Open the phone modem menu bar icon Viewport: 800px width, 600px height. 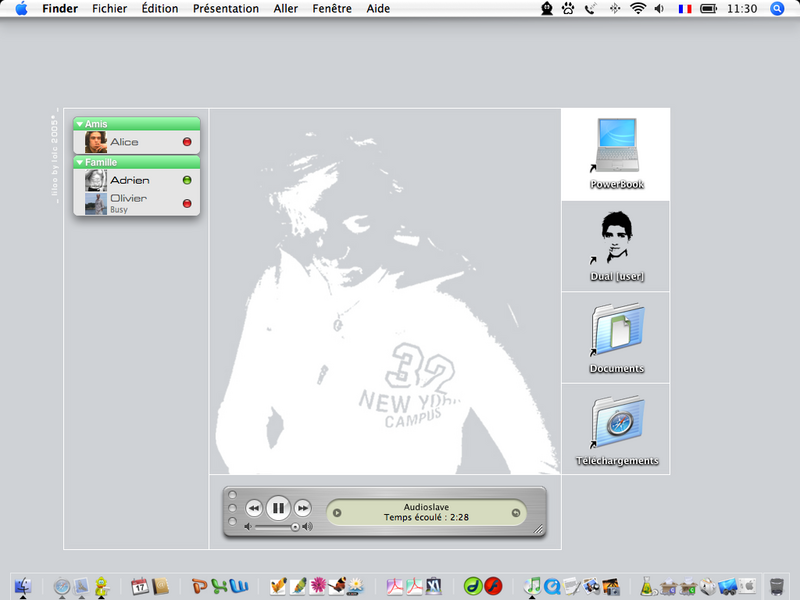click(x=591, y=8)
